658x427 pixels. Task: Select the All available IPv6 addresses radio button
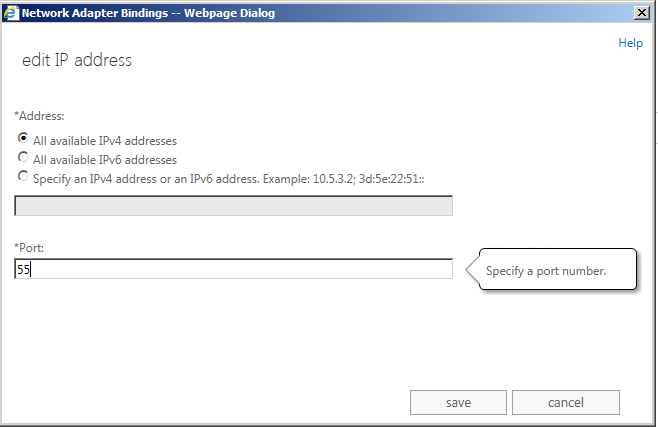pyautogui.click(x=23, y=158)
